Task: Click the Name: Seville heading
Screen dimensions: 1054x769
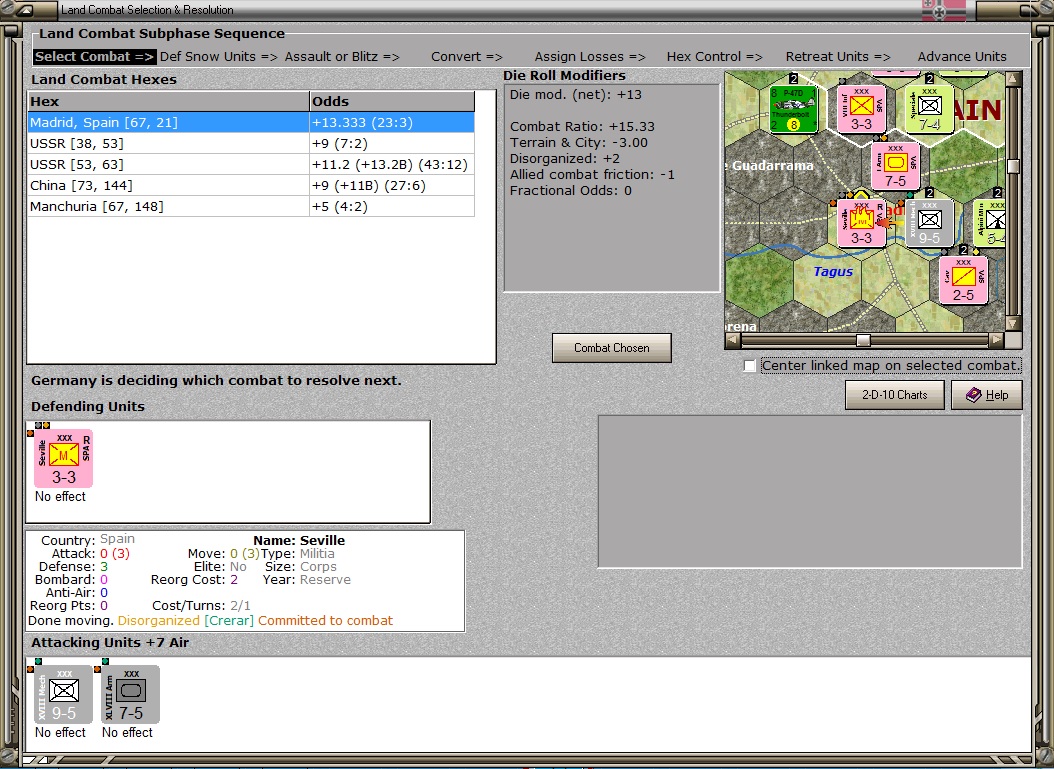Action: pyautogui.click(x=299, y=540)
